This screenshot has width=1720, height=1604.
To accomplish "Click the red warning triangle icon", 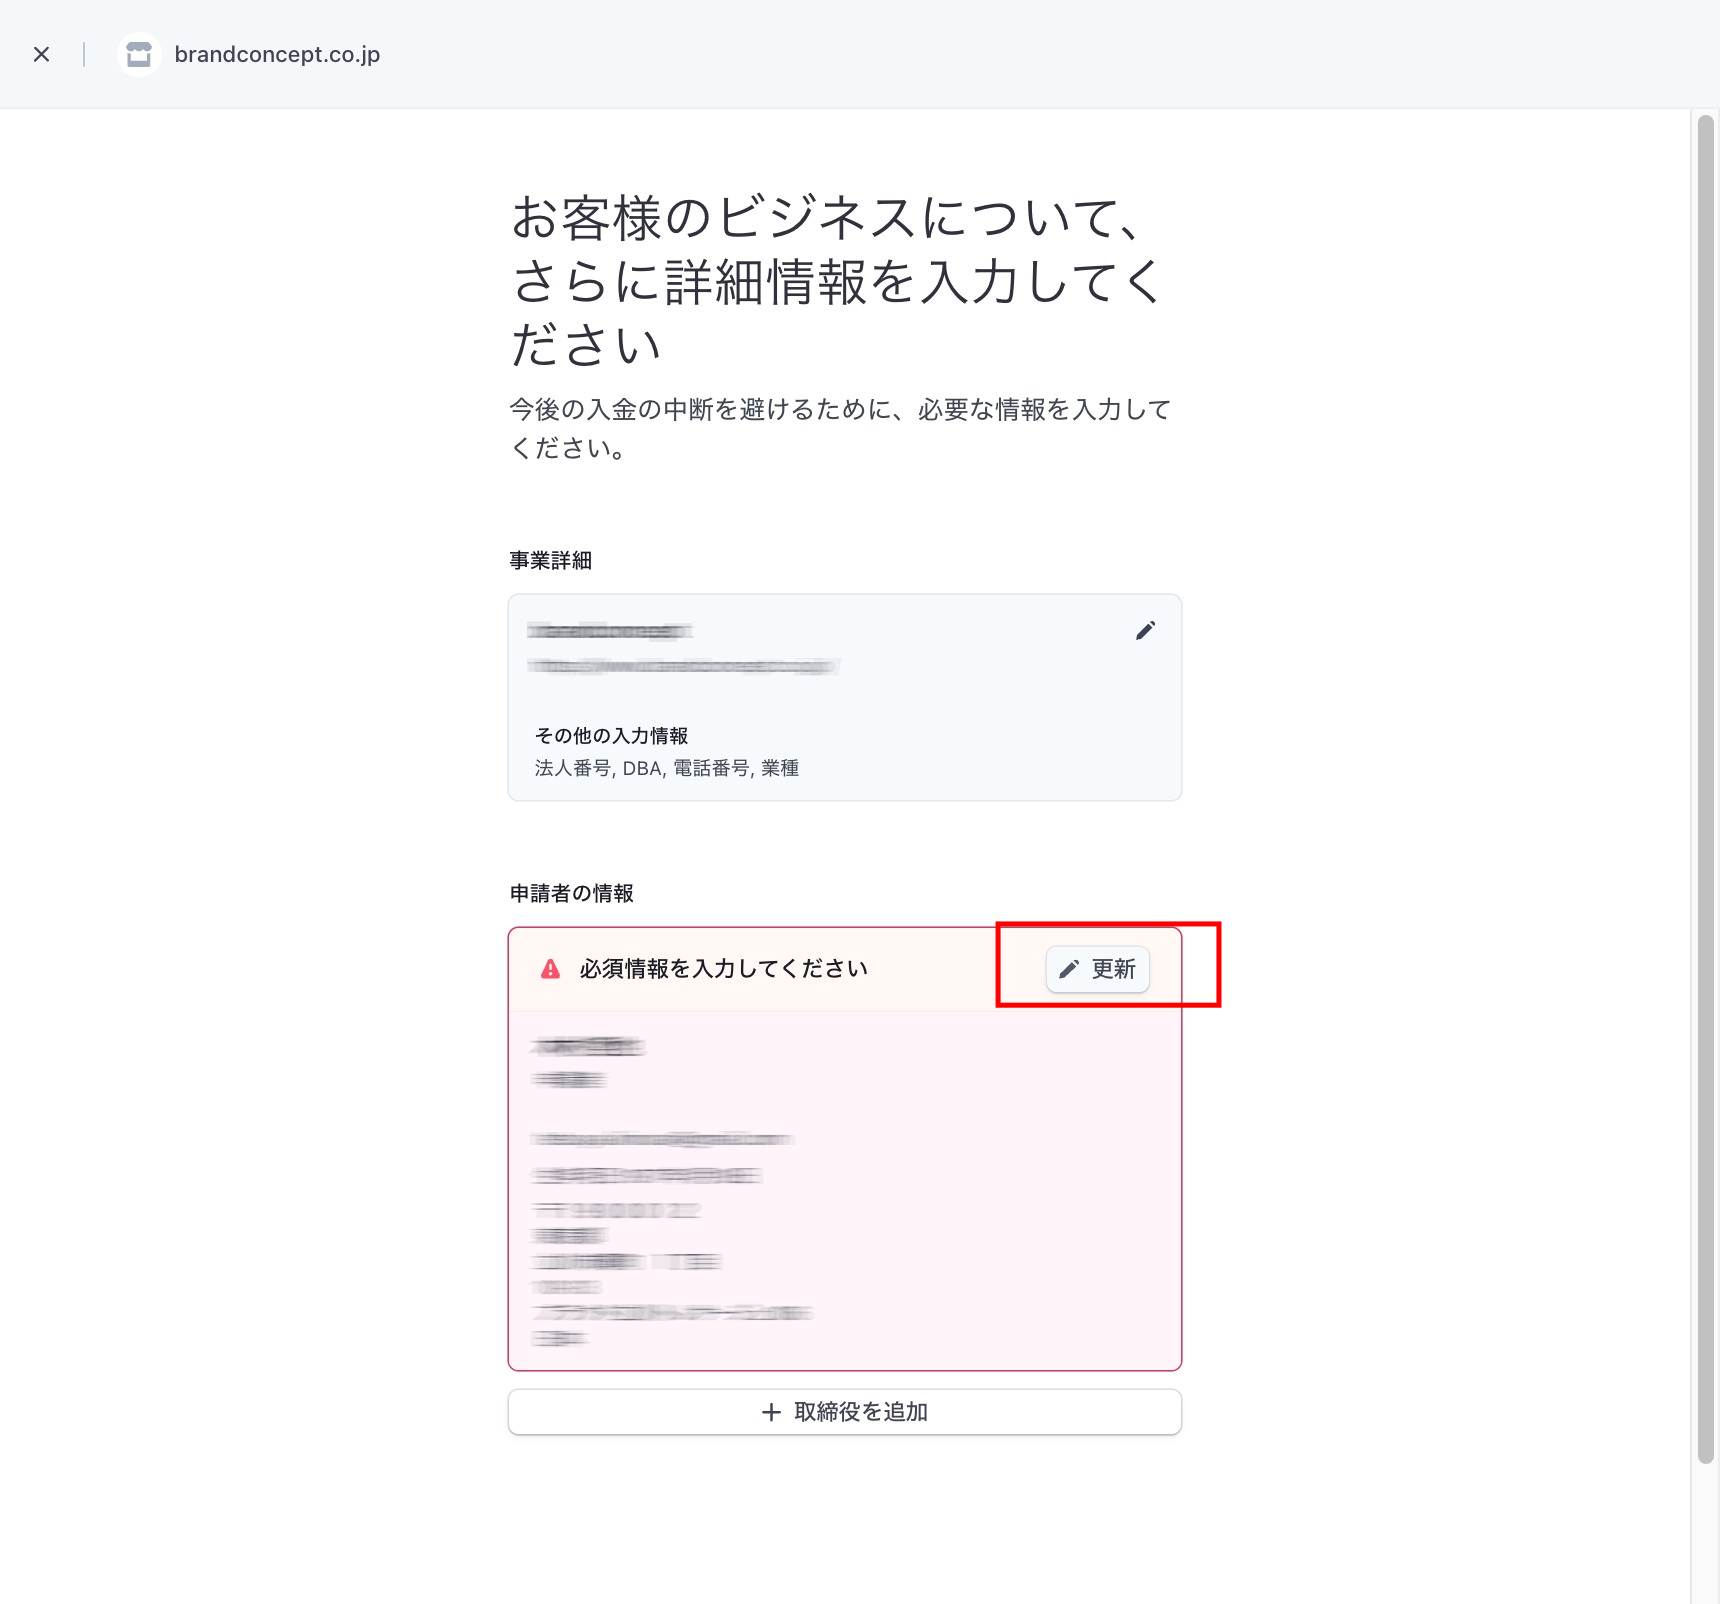I will click(x=550, y=969).
